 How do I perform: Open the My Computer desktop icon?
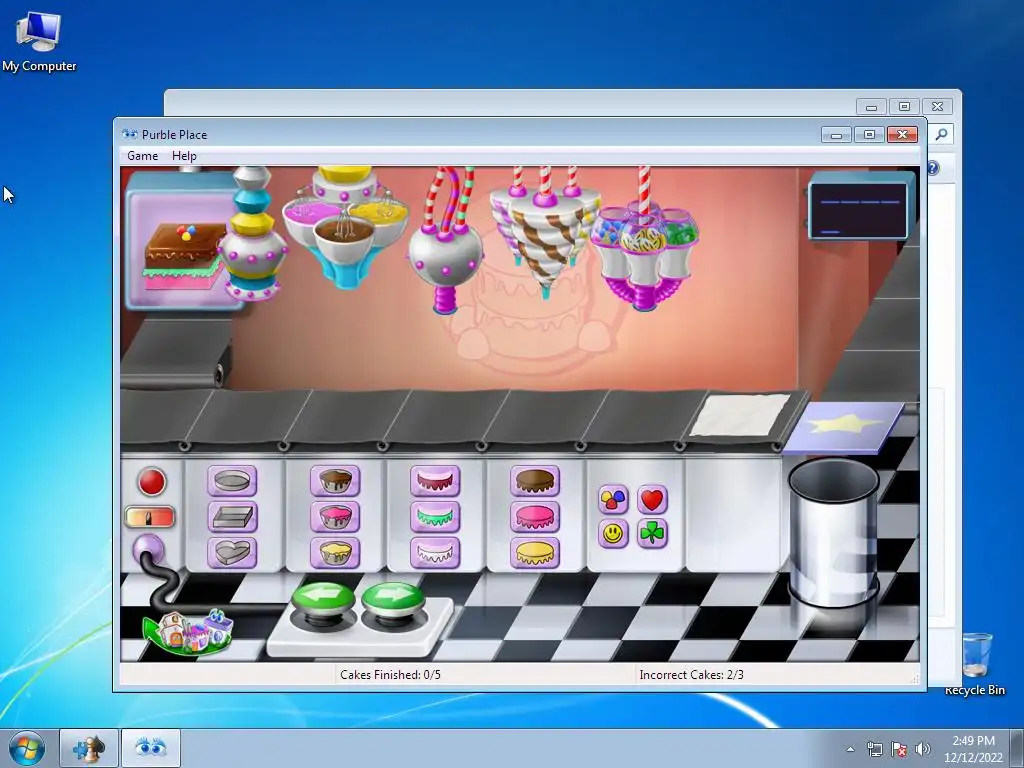(x=39, y=40)
